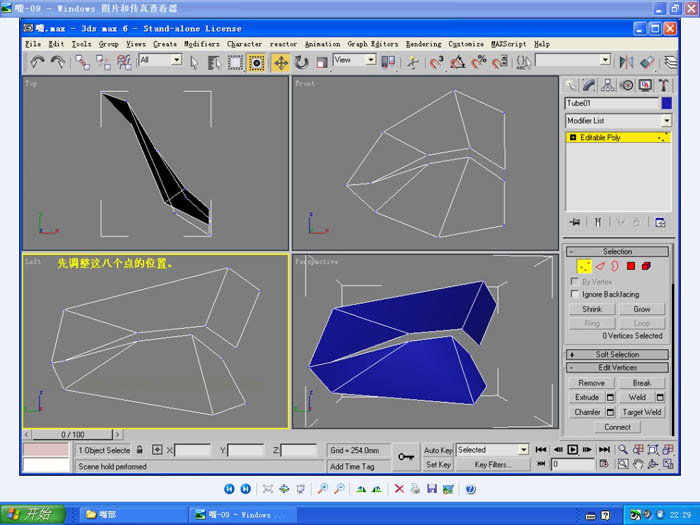Click the blue object color swatch
The height and width of the screenshot is (525, 700).
coord(666,103)
